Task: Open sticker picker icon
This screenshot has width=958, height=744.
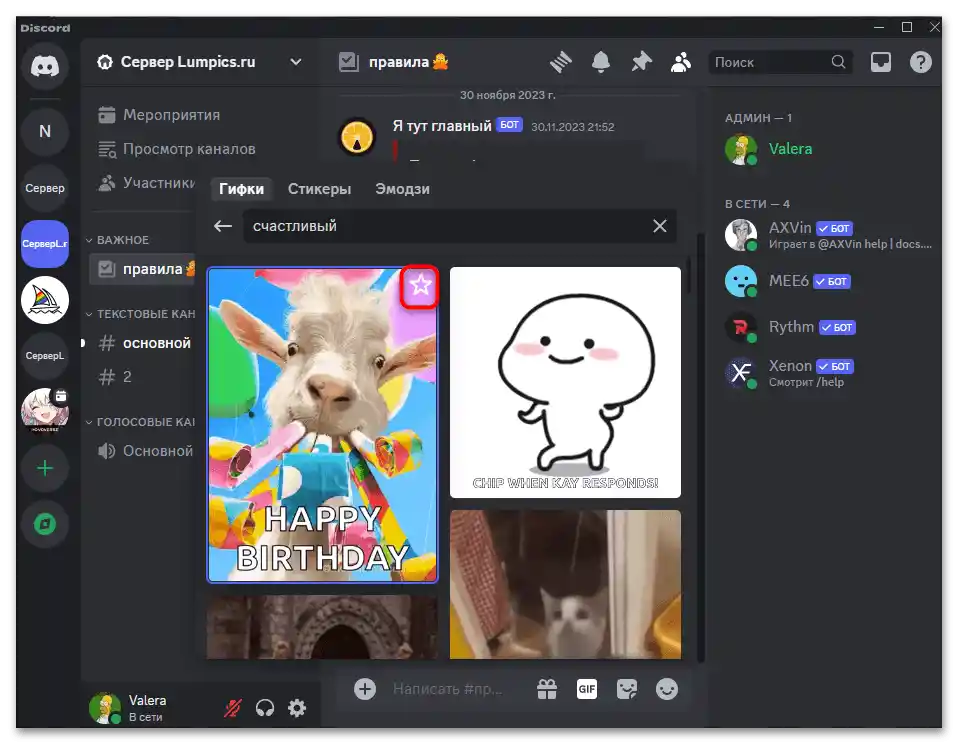Action: click(627, 689)
